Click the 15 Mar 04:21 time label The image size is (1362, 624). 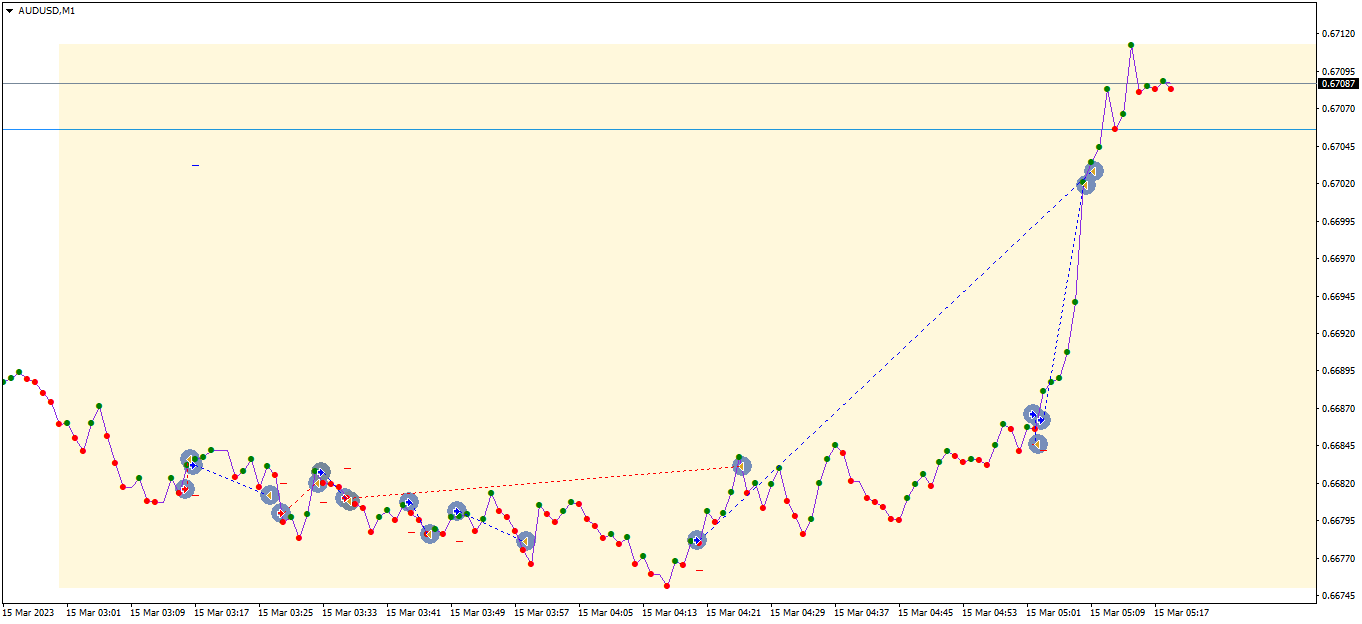[x=733, y=612]
